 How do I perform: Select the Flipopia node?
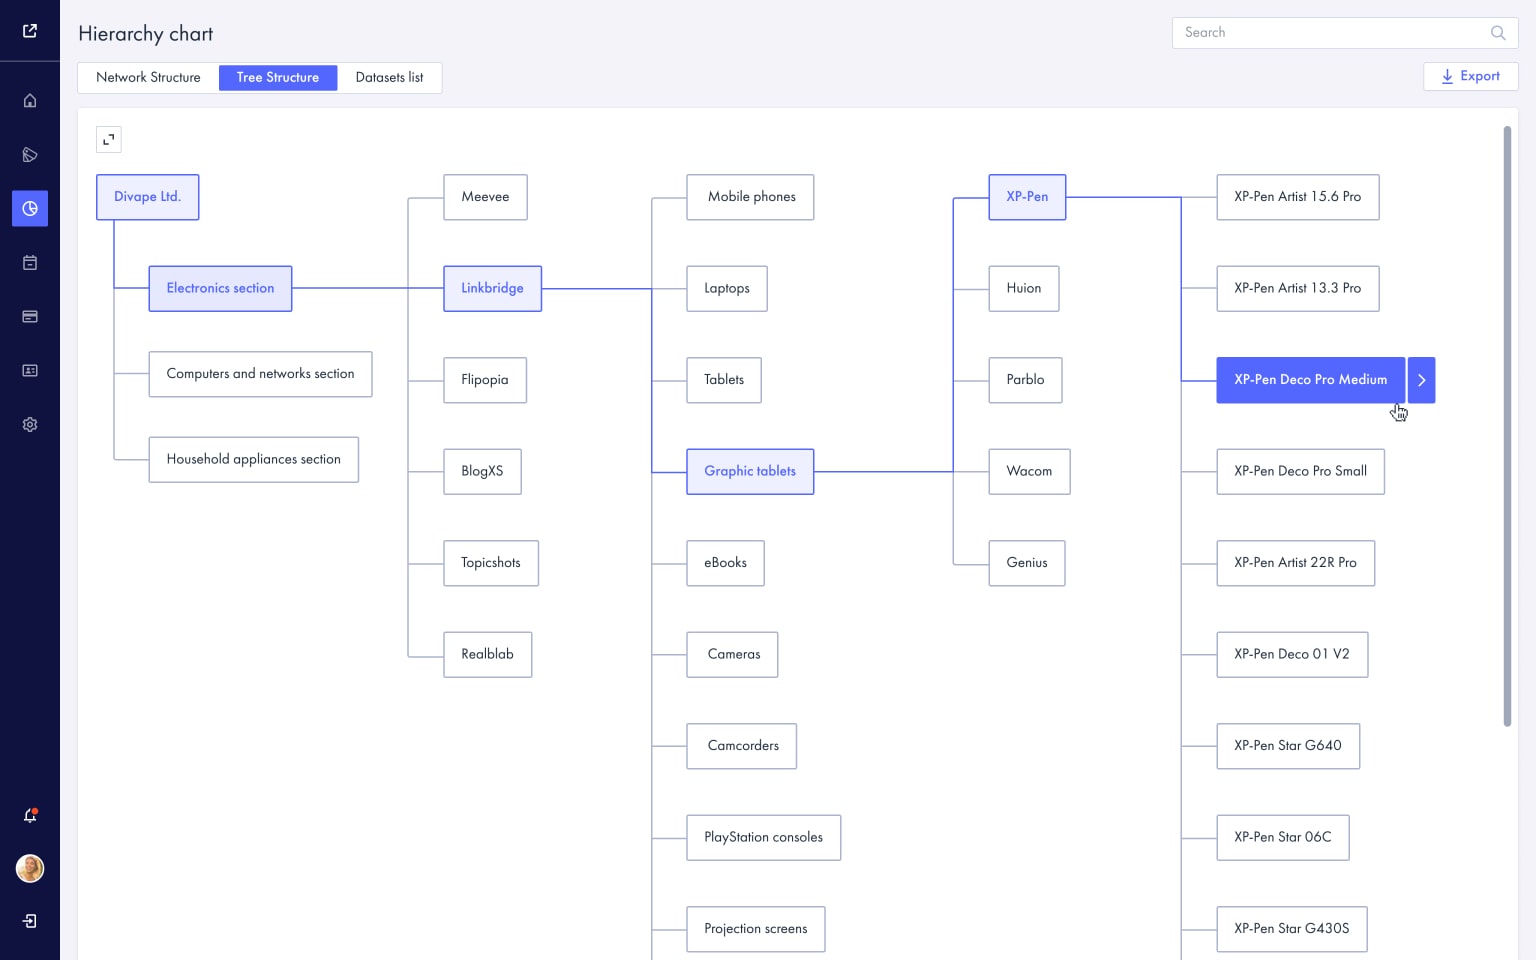(x=485, y=380)
